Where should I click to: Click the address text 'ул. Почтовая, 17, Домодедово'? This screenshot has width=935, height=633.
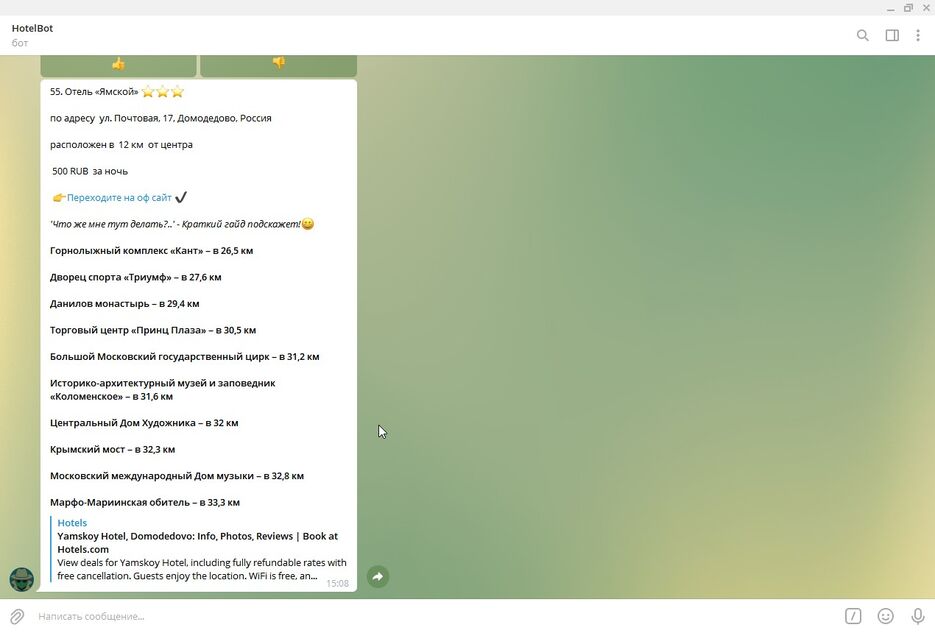click(x=168, y=118)
